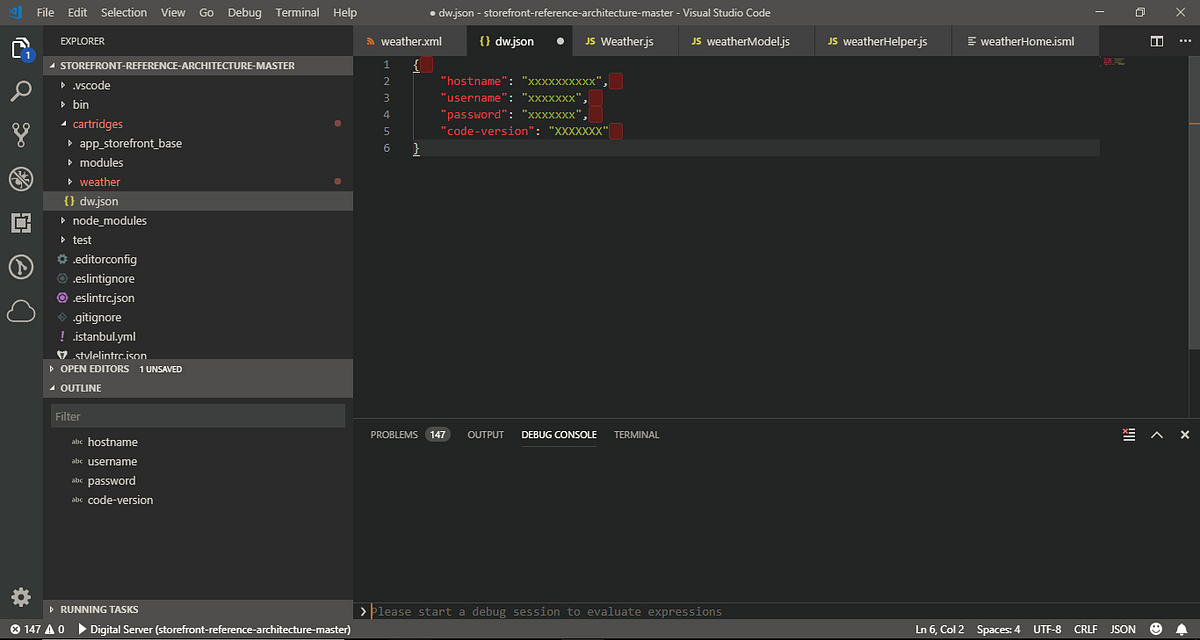Switch to the TERMINAL panel tab
The width and height of the screenshot is (1200, 640).
[x=636, y=434]
